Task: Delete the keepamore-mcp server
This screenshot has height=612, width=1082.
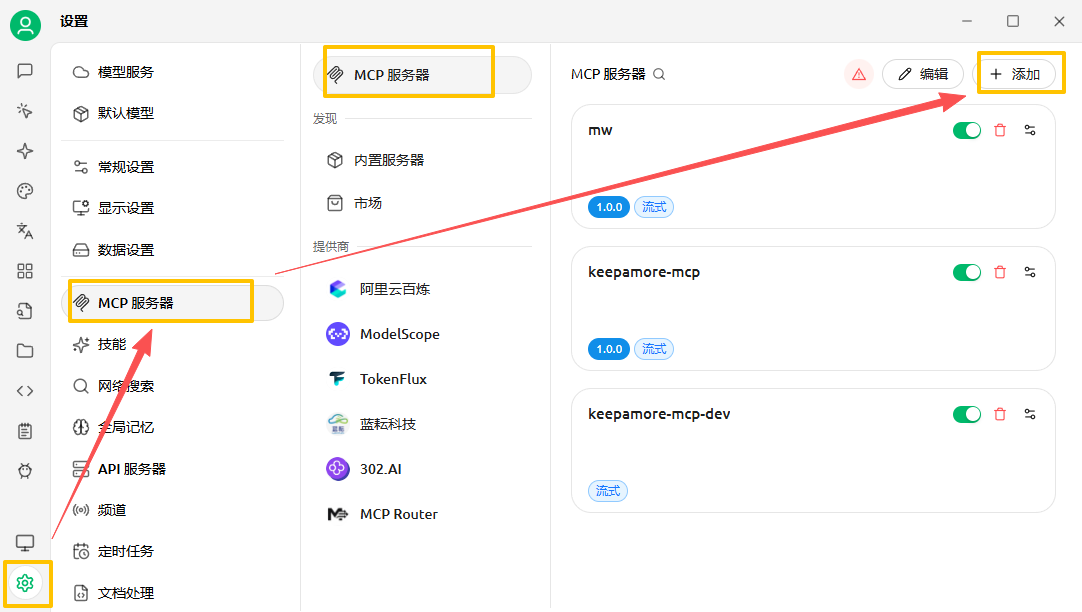Action: click(1000, 273)
